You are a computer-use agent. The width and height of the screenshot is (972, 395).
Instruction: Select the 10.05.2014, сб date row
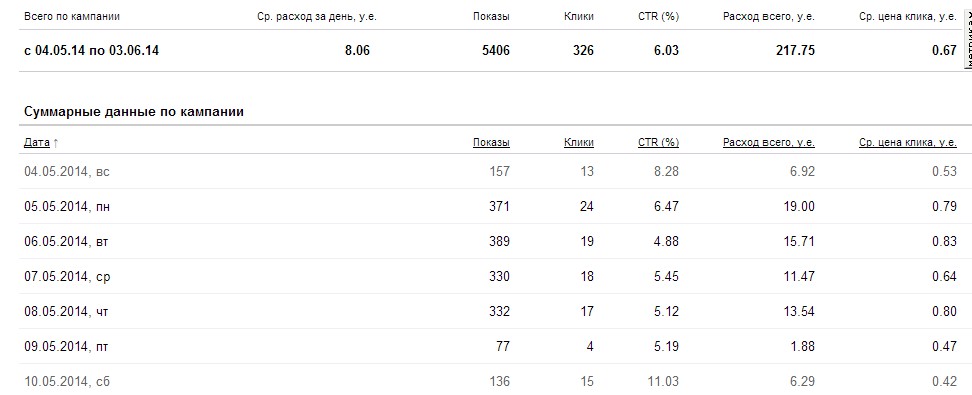tap(490, 381)
